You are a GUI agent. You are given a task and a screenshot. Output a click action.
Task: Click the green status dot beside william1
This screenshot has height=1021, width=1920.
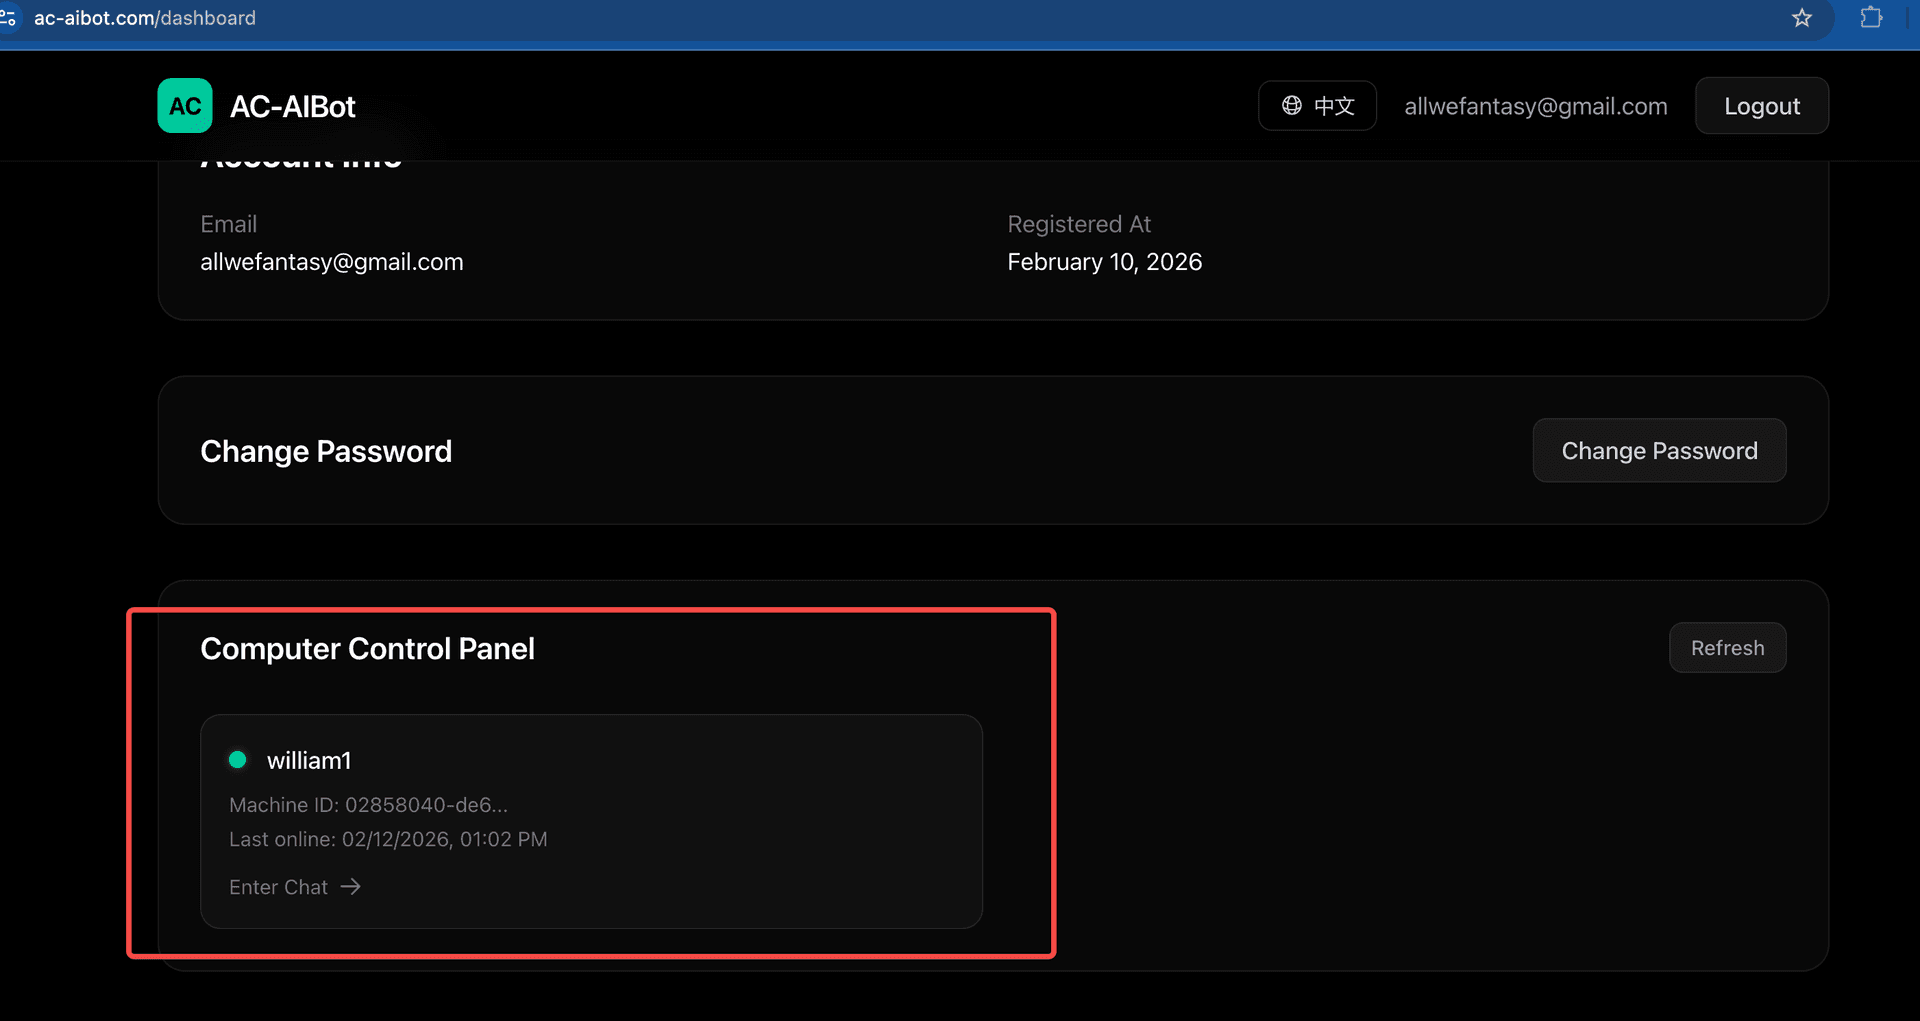click(238, 760)
